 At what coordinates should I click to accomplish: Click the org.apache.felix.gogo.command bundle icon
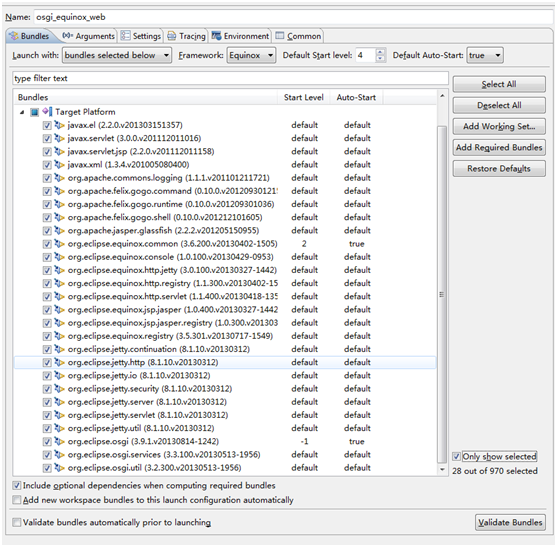(x=59, y=191)
